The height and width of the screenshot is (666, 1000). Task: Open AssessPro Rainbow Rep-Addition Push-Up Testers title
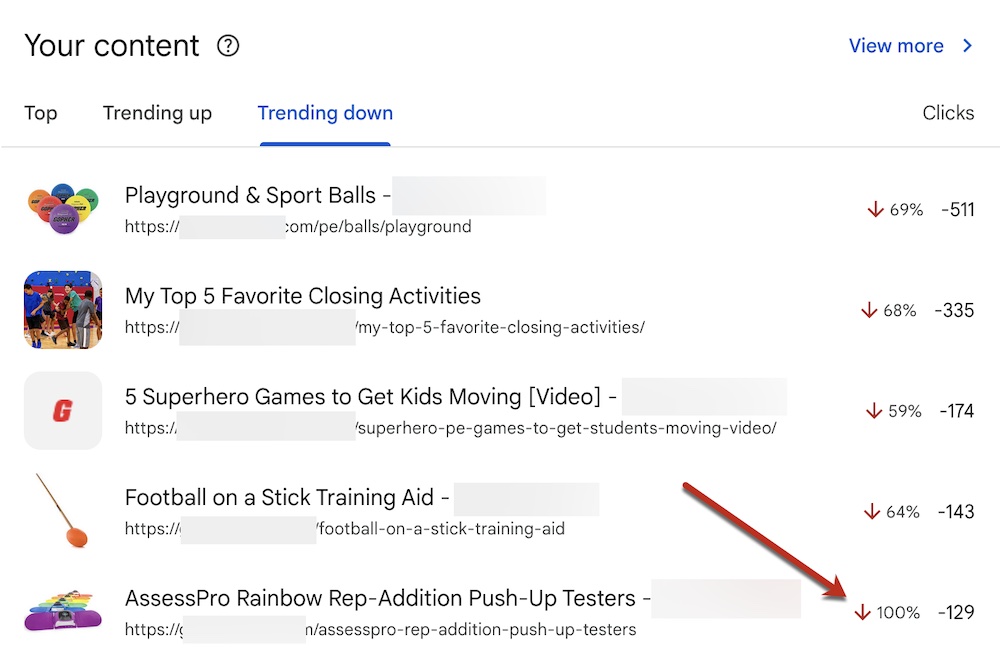tap(380, 598)
